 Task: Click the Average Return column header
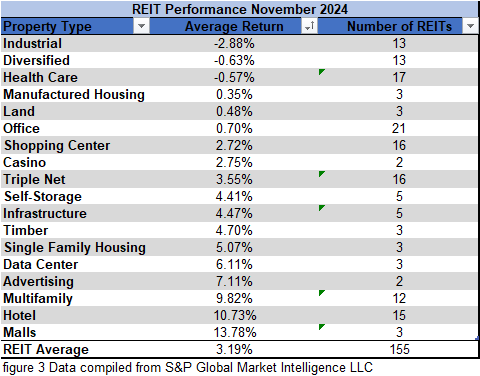[x=234, y=26]
